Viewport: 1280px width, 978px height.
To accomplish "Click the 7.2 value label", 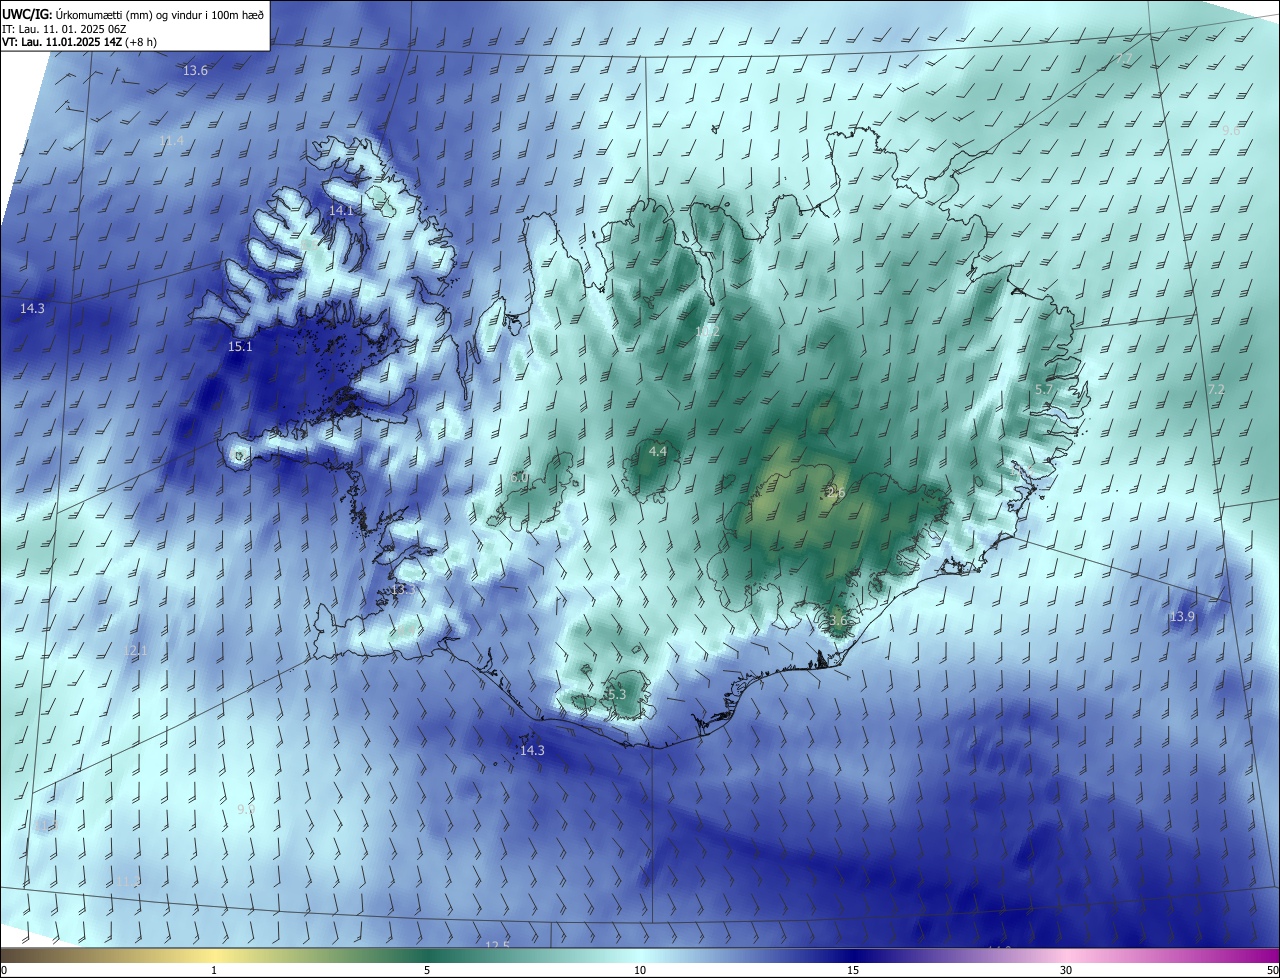I will click(1216, 390).
